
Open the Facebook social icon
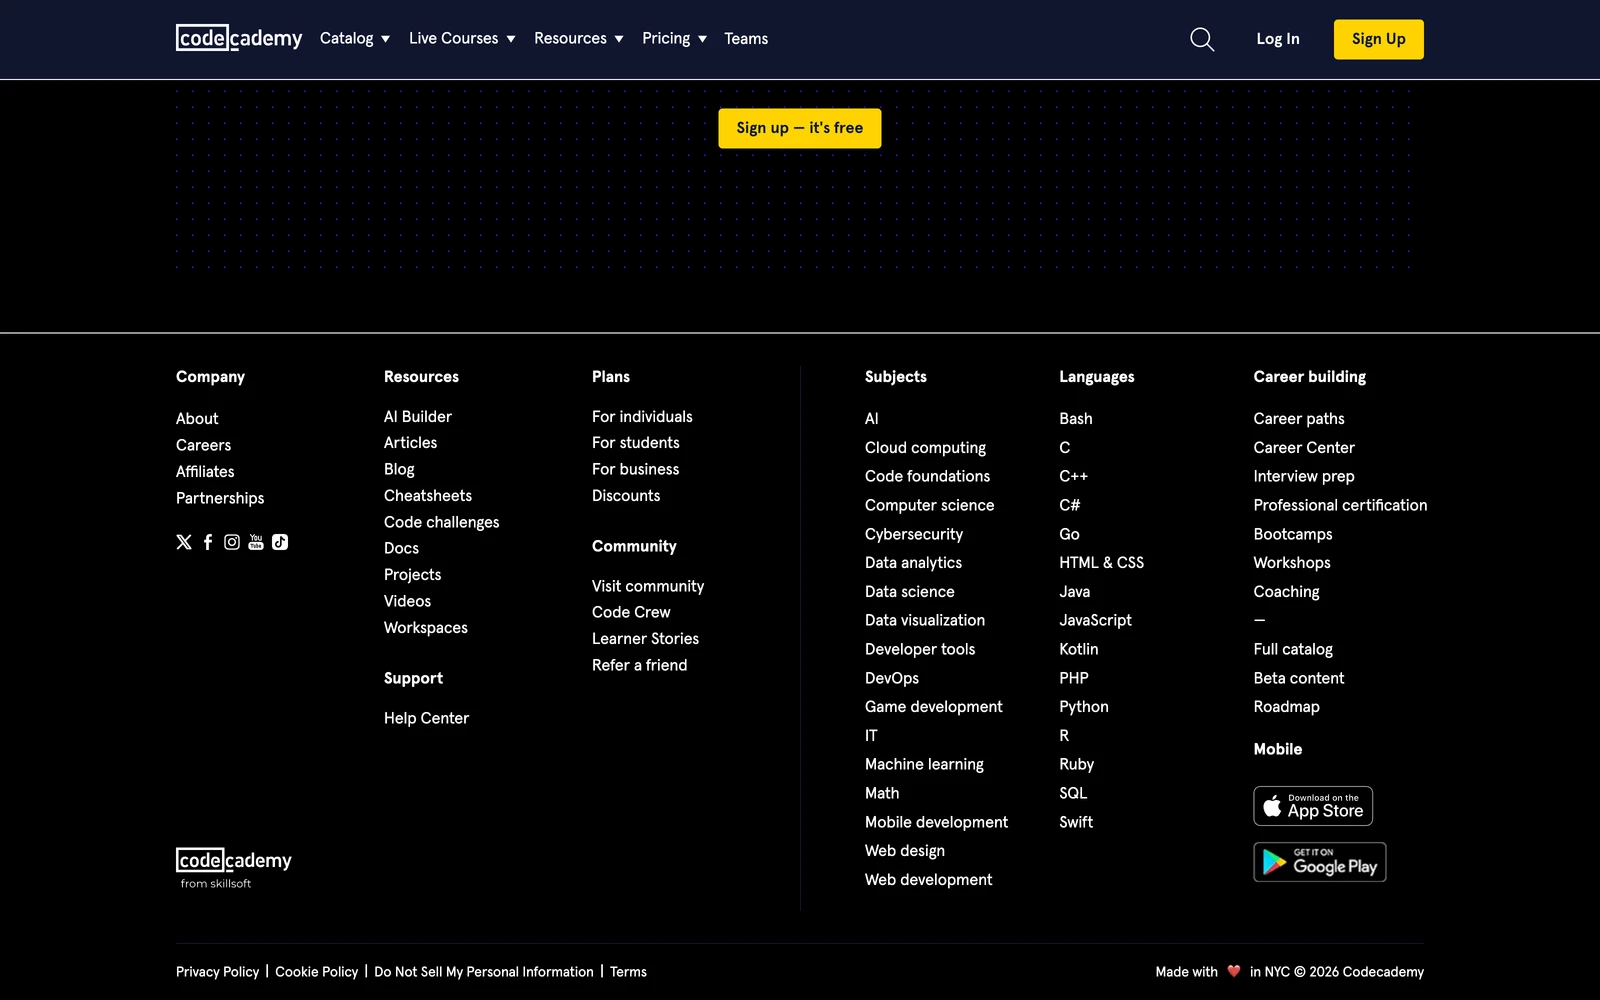(208, 542)
